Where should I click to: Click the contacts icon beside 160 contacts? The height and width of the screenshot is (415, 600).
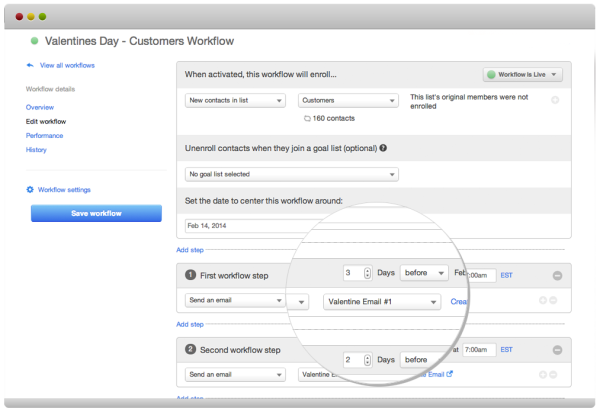tap(306, 119)
